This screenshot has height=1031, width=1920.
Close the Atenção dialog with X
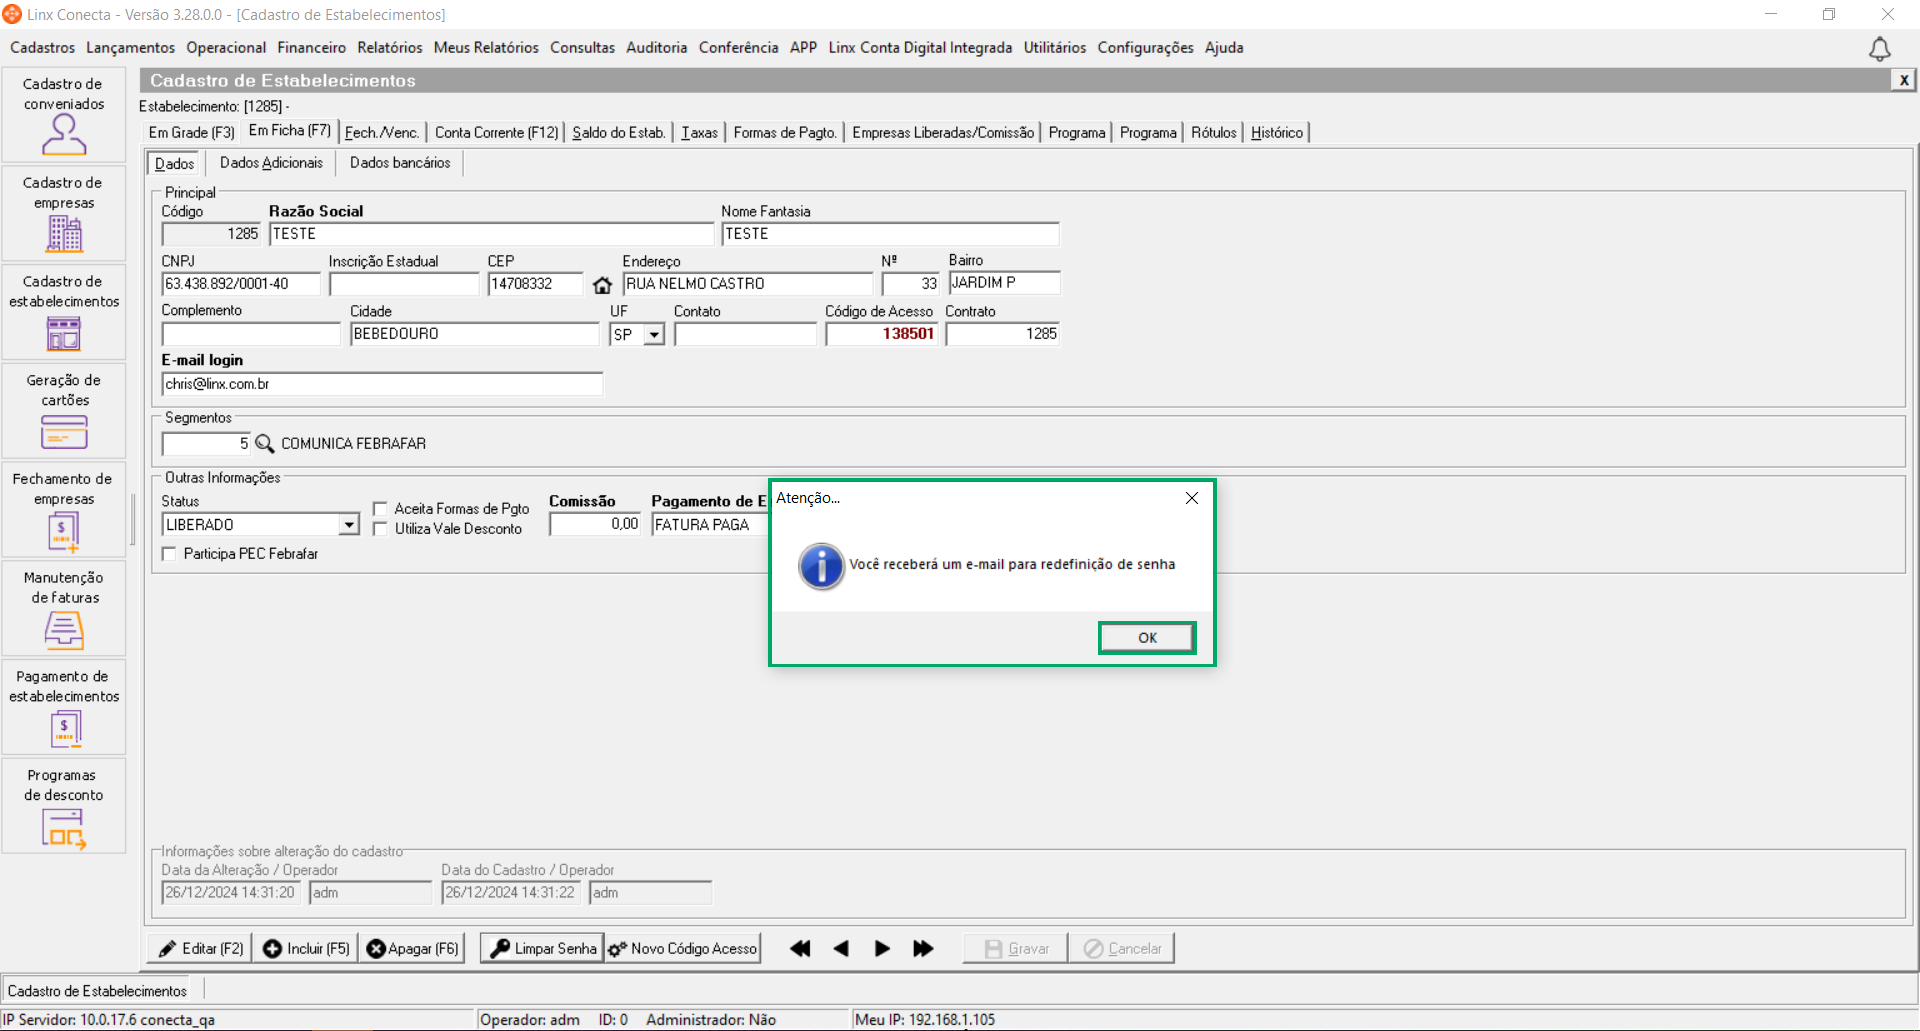(1191, 498)
